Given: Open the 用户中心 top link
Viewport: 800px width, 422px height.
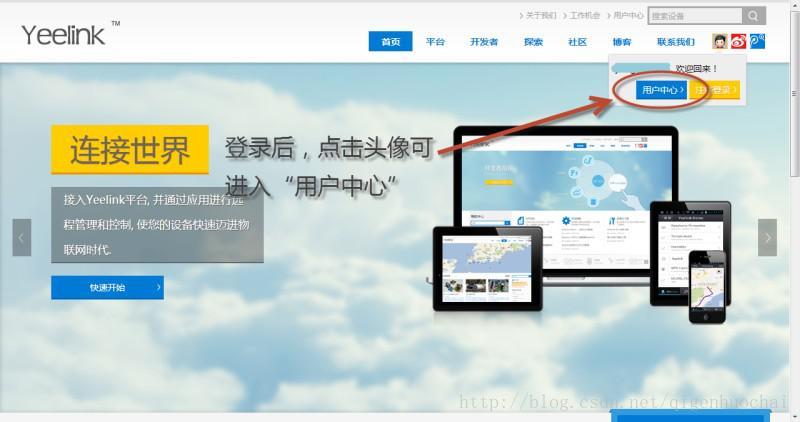Looking at the screenshot, I should click(626, 16).
